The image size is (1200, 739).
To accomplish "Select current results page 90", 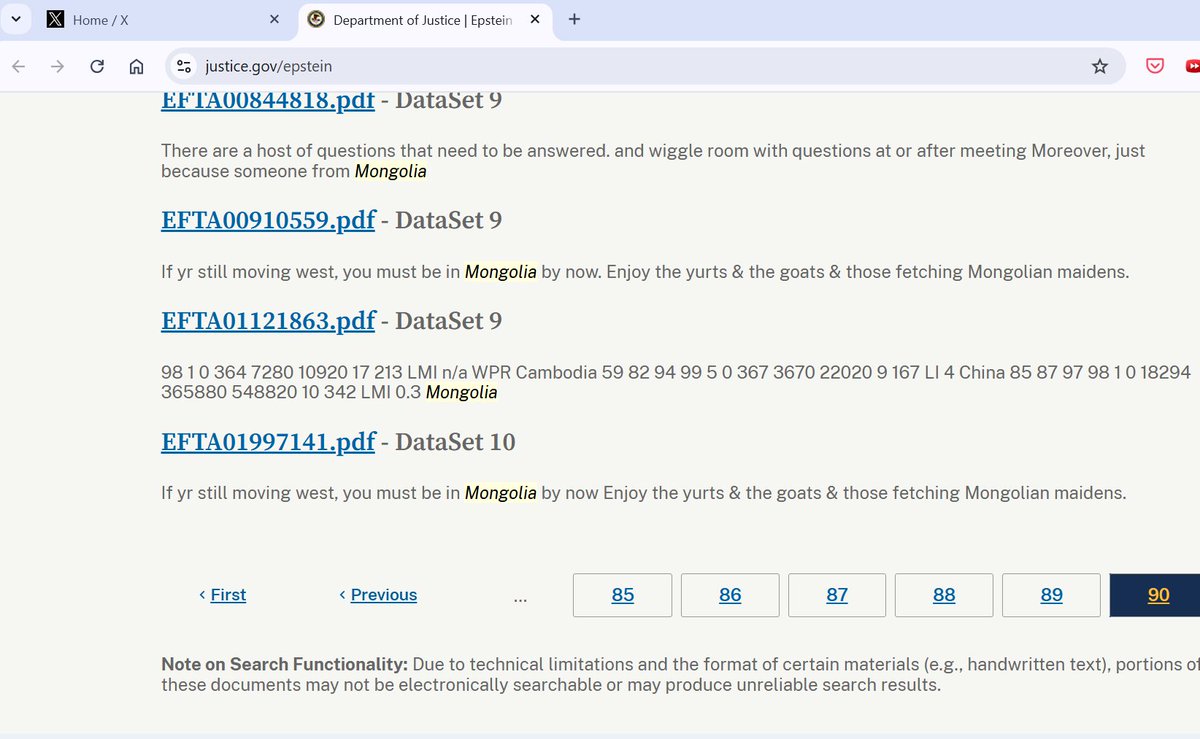I will pyautogui.click(x=1157, y=595).
